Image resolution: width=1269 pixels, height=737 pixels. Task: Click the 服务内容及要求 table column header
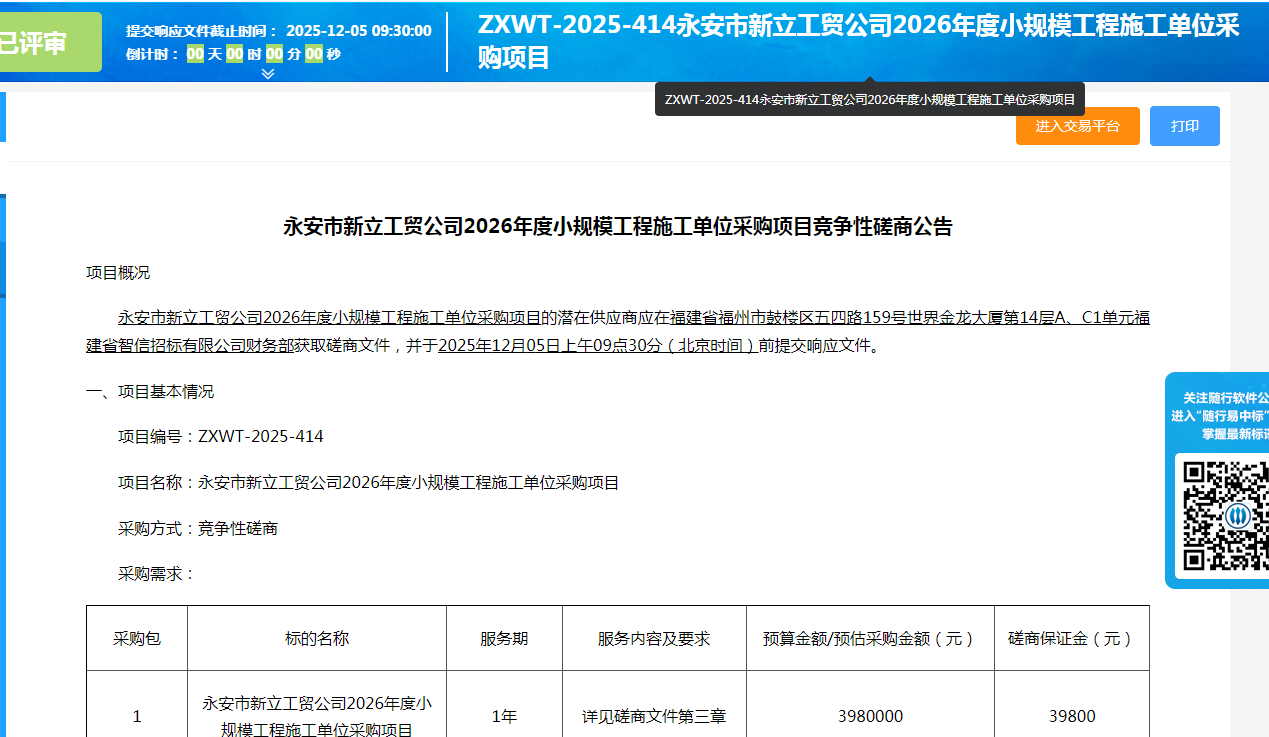(x=654, y=638)
